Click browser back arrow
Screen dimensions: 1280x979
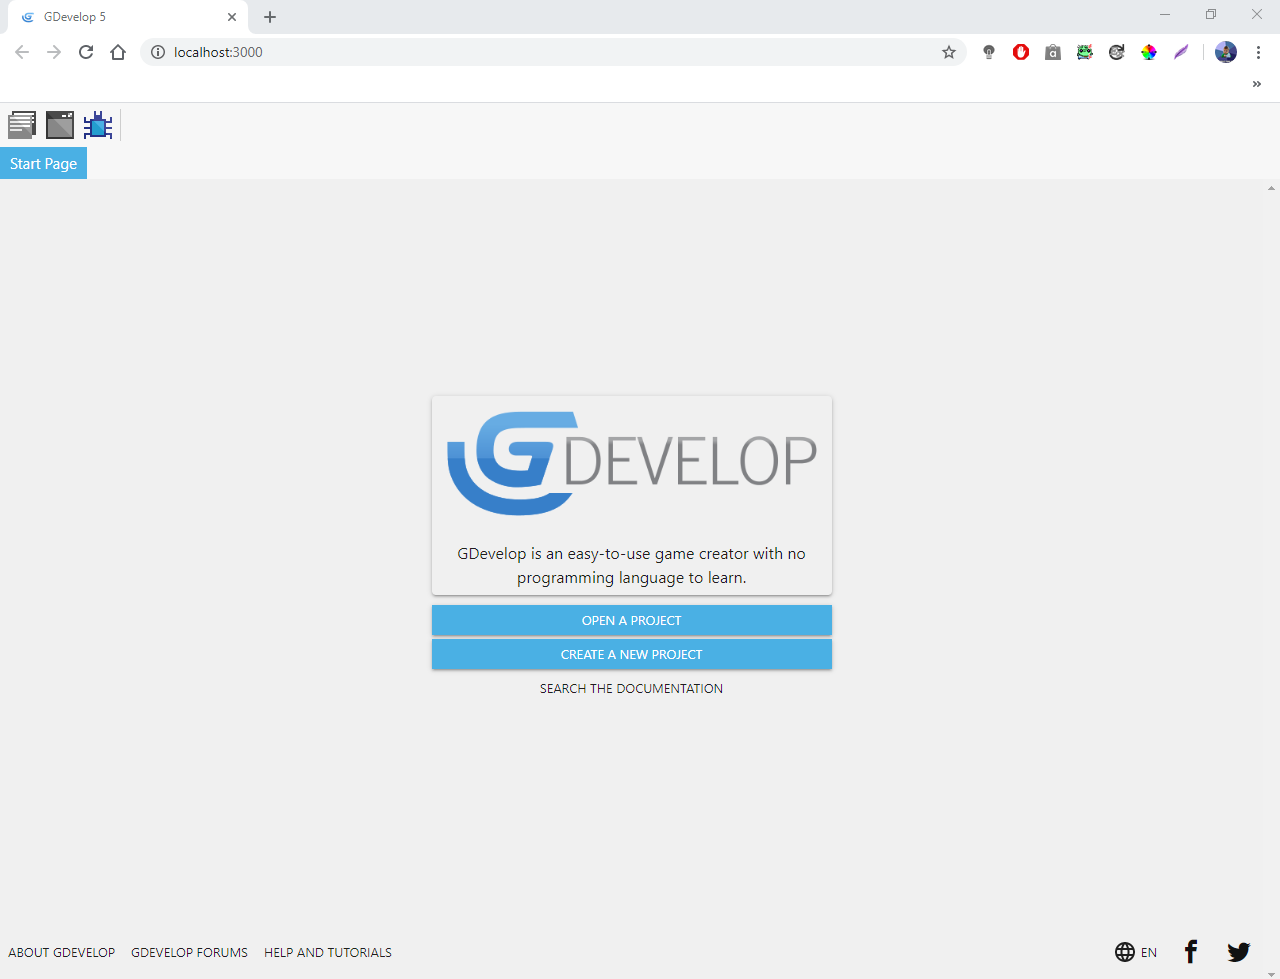(22, 52)
